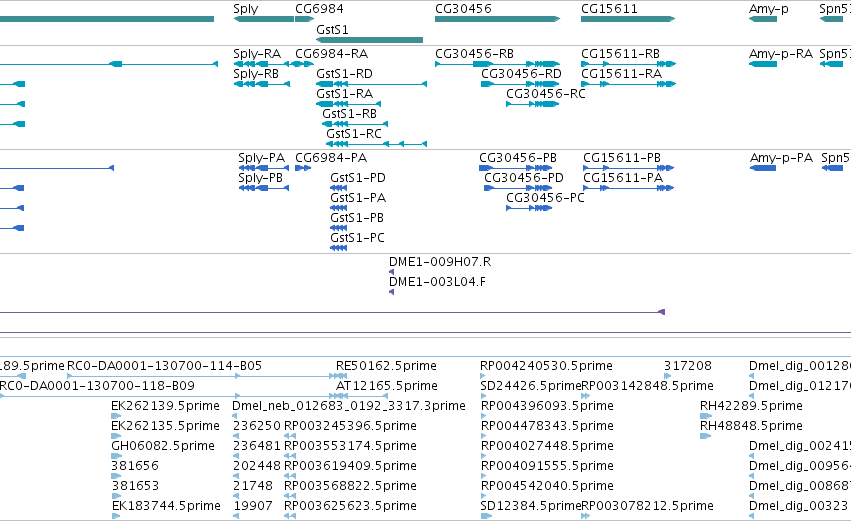Click the Sply-PA protein label
This screenshot has height=521, width=851.
click(x=261, y=158)
